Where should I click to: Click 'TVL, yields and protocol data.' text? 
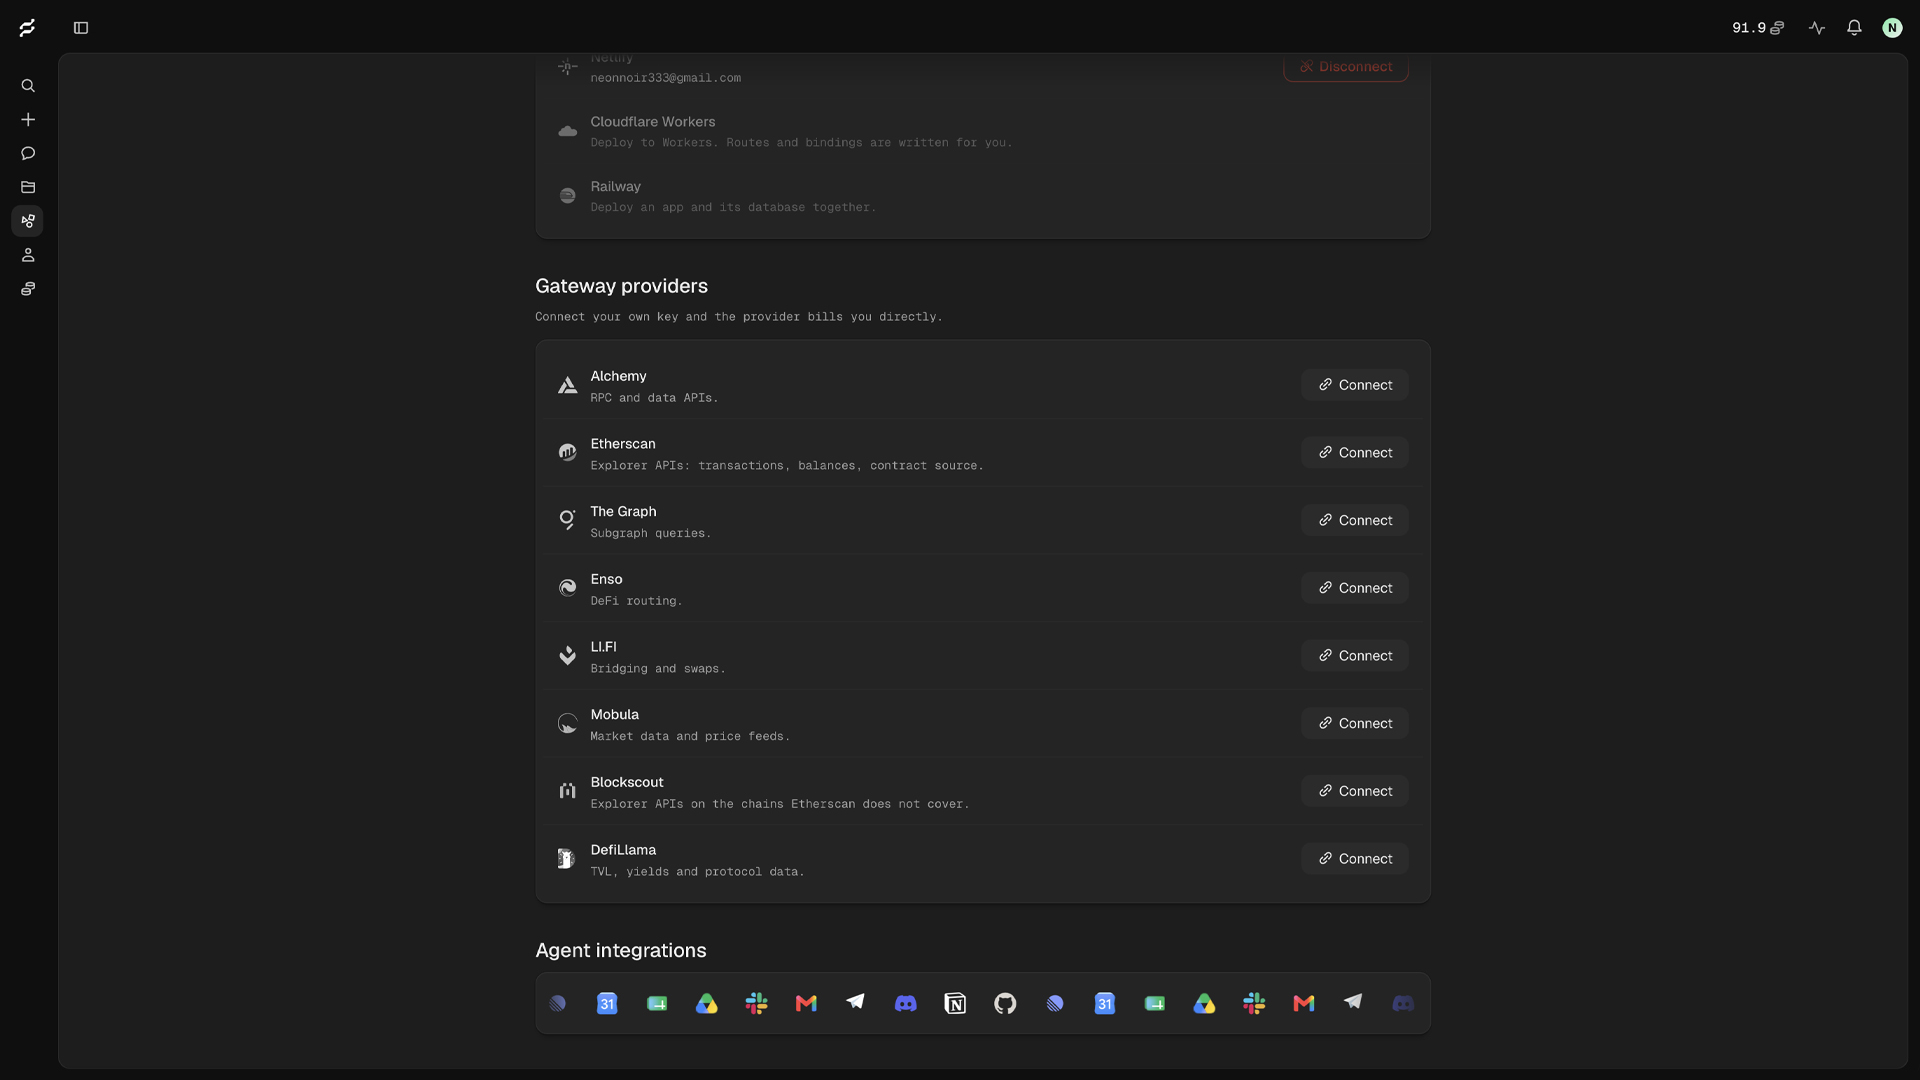tap(698, 872)
